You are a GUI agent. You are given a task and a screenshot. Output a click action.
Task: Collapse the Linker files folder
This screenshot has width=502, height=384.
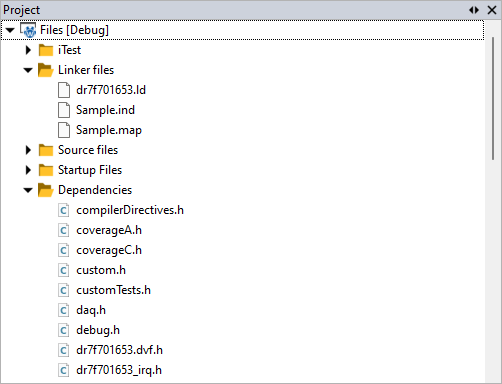pyautogui.click(x=28, y=70)
